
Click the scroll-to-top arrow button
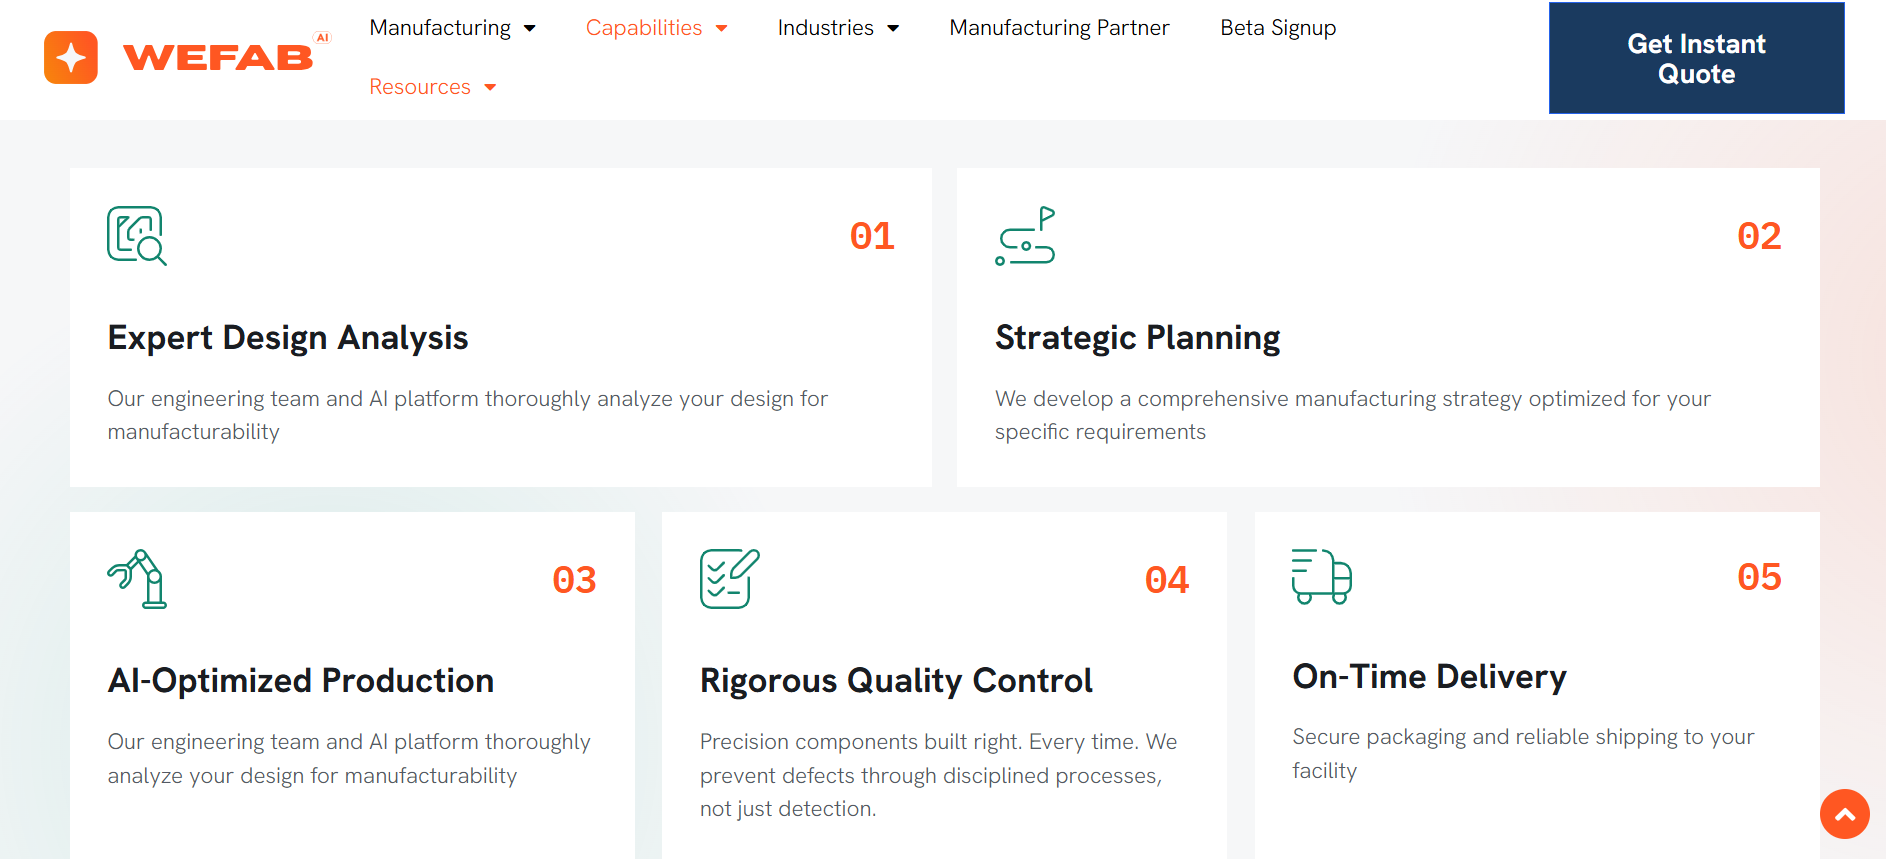[x=1844, y=814]
